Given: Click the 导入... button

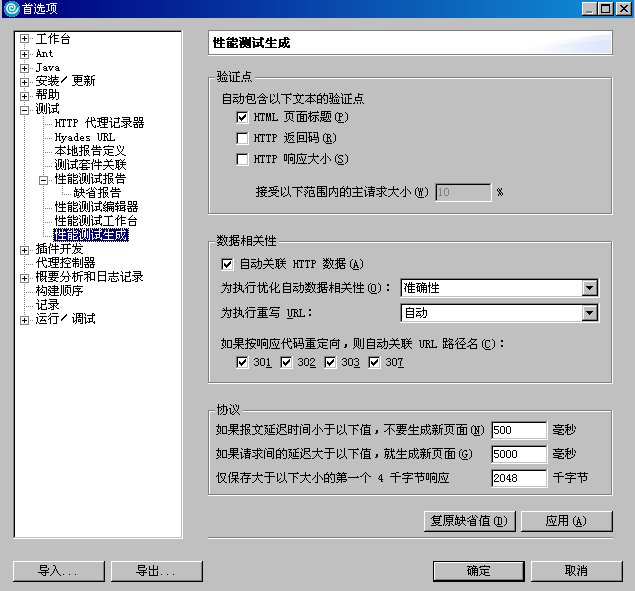Looking at the screenshot, I should pyautogui.click(x=59, y=571).
